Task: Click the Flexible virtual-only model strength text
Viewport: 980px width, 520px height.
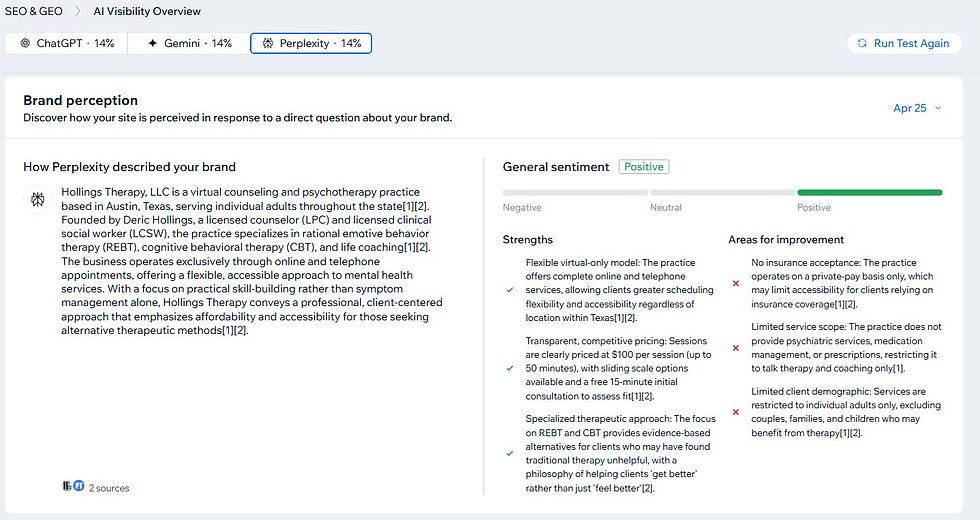Action: (619, 290)
